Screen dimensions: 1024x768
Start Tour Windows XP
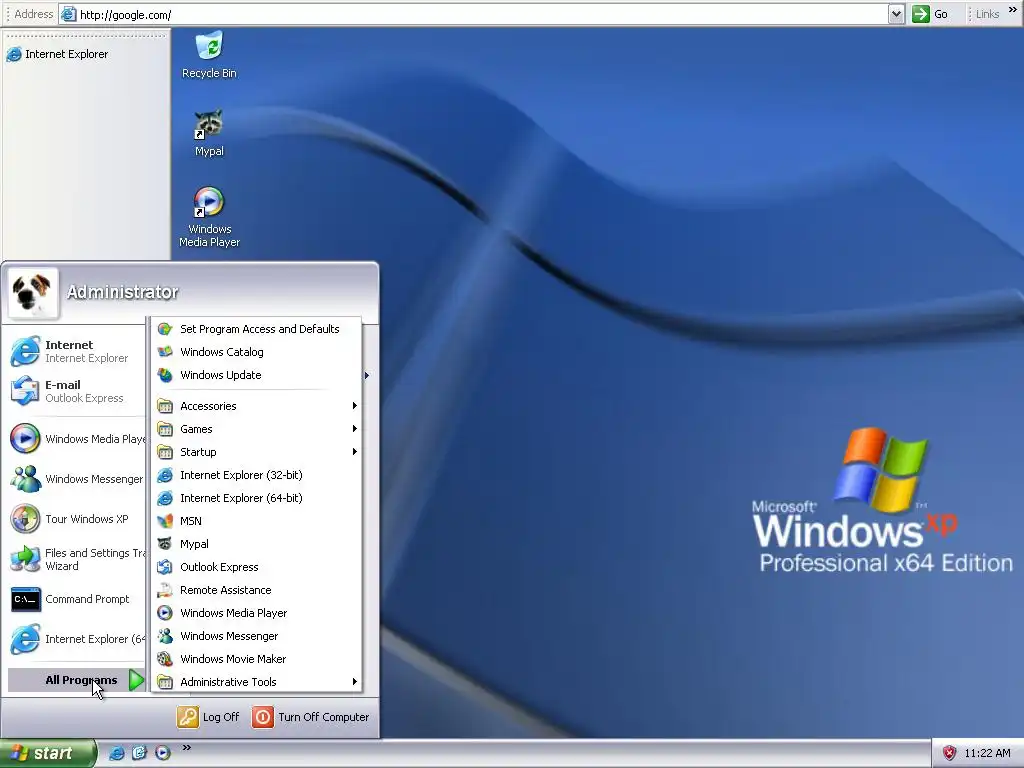click(x=77, y=519)
